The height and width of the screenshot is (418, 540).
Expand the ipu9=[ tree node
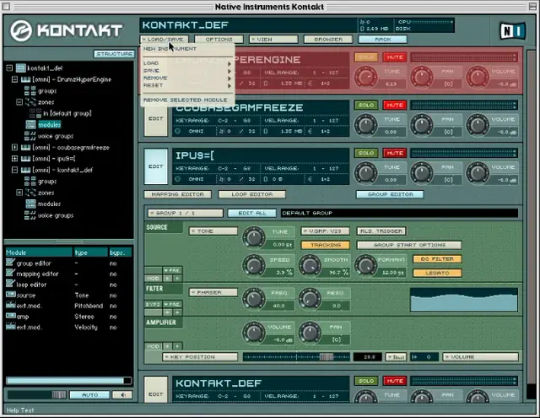point(15,159)
